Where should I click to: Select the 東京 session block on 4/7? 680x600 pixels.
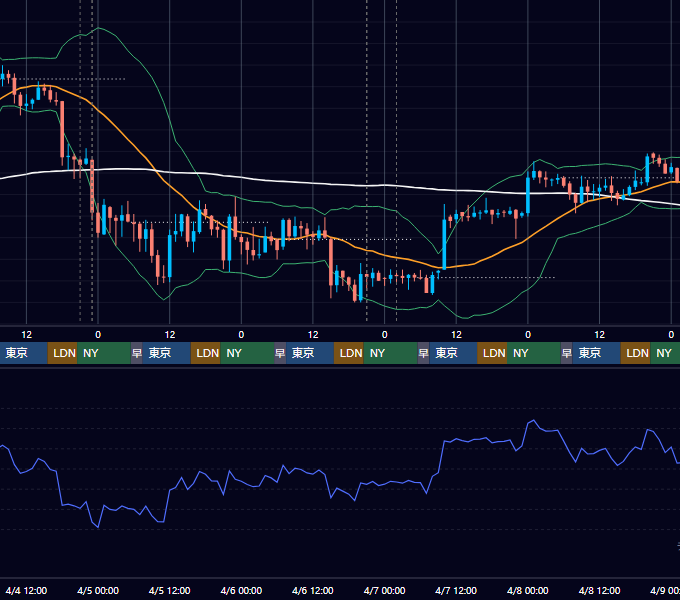453,353
